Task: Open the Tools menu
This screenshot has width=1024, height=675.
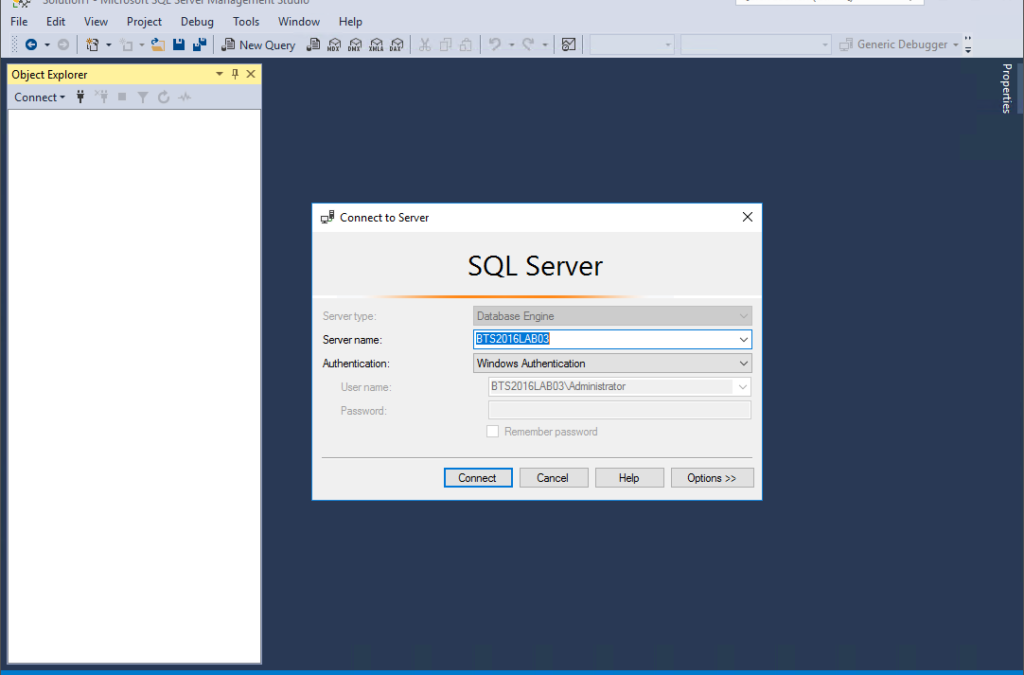Action: point(246,22)
